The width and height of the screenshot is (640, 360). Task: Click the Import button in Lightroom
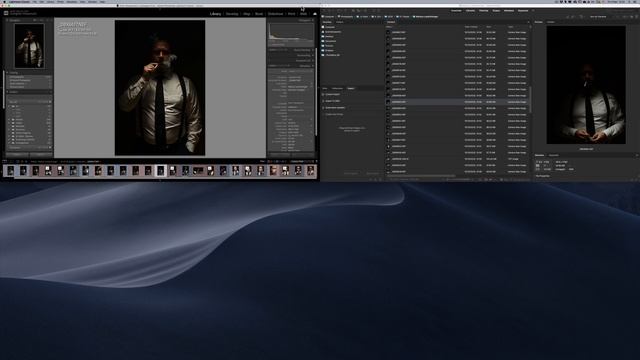tap(17, 155)
